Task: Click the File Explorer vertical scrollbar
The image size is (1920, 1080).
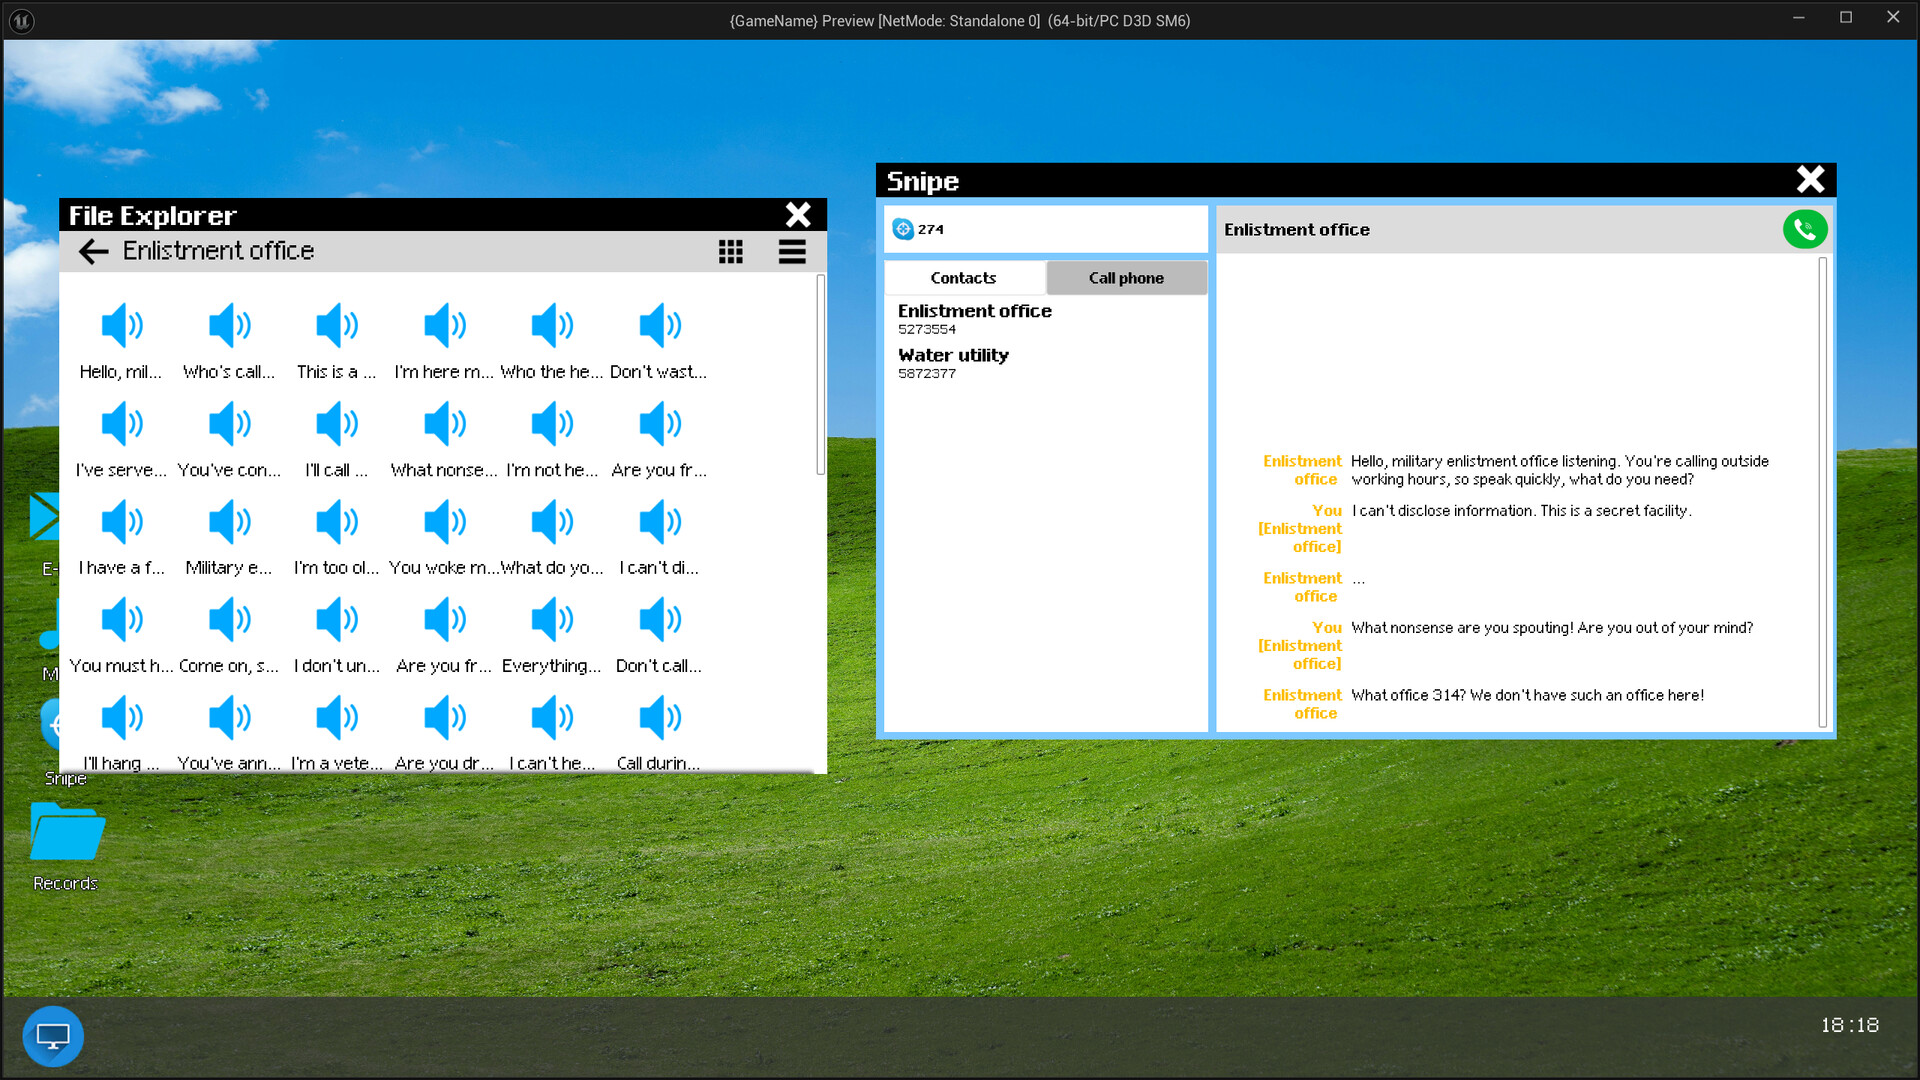Action: click(821, 375)
